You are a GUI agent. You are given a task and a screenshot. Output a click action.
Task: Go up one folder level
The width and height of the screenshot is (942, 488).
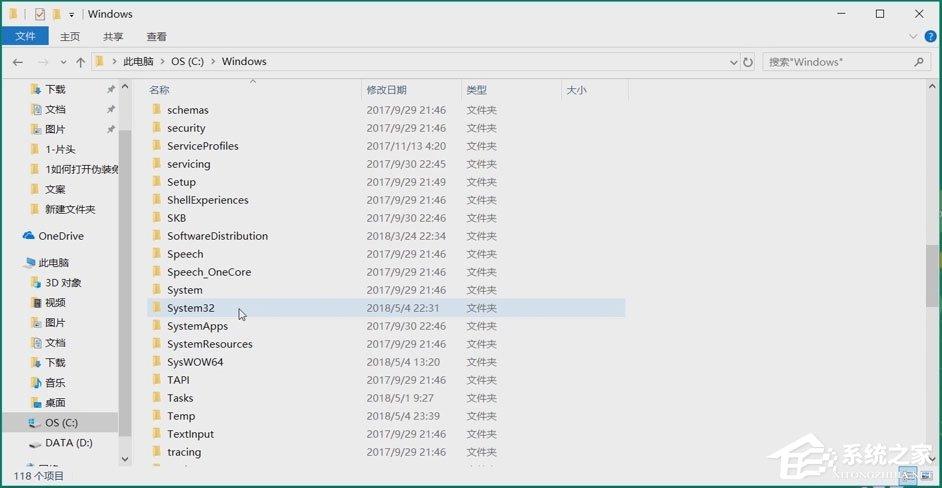tap(81, 62)
